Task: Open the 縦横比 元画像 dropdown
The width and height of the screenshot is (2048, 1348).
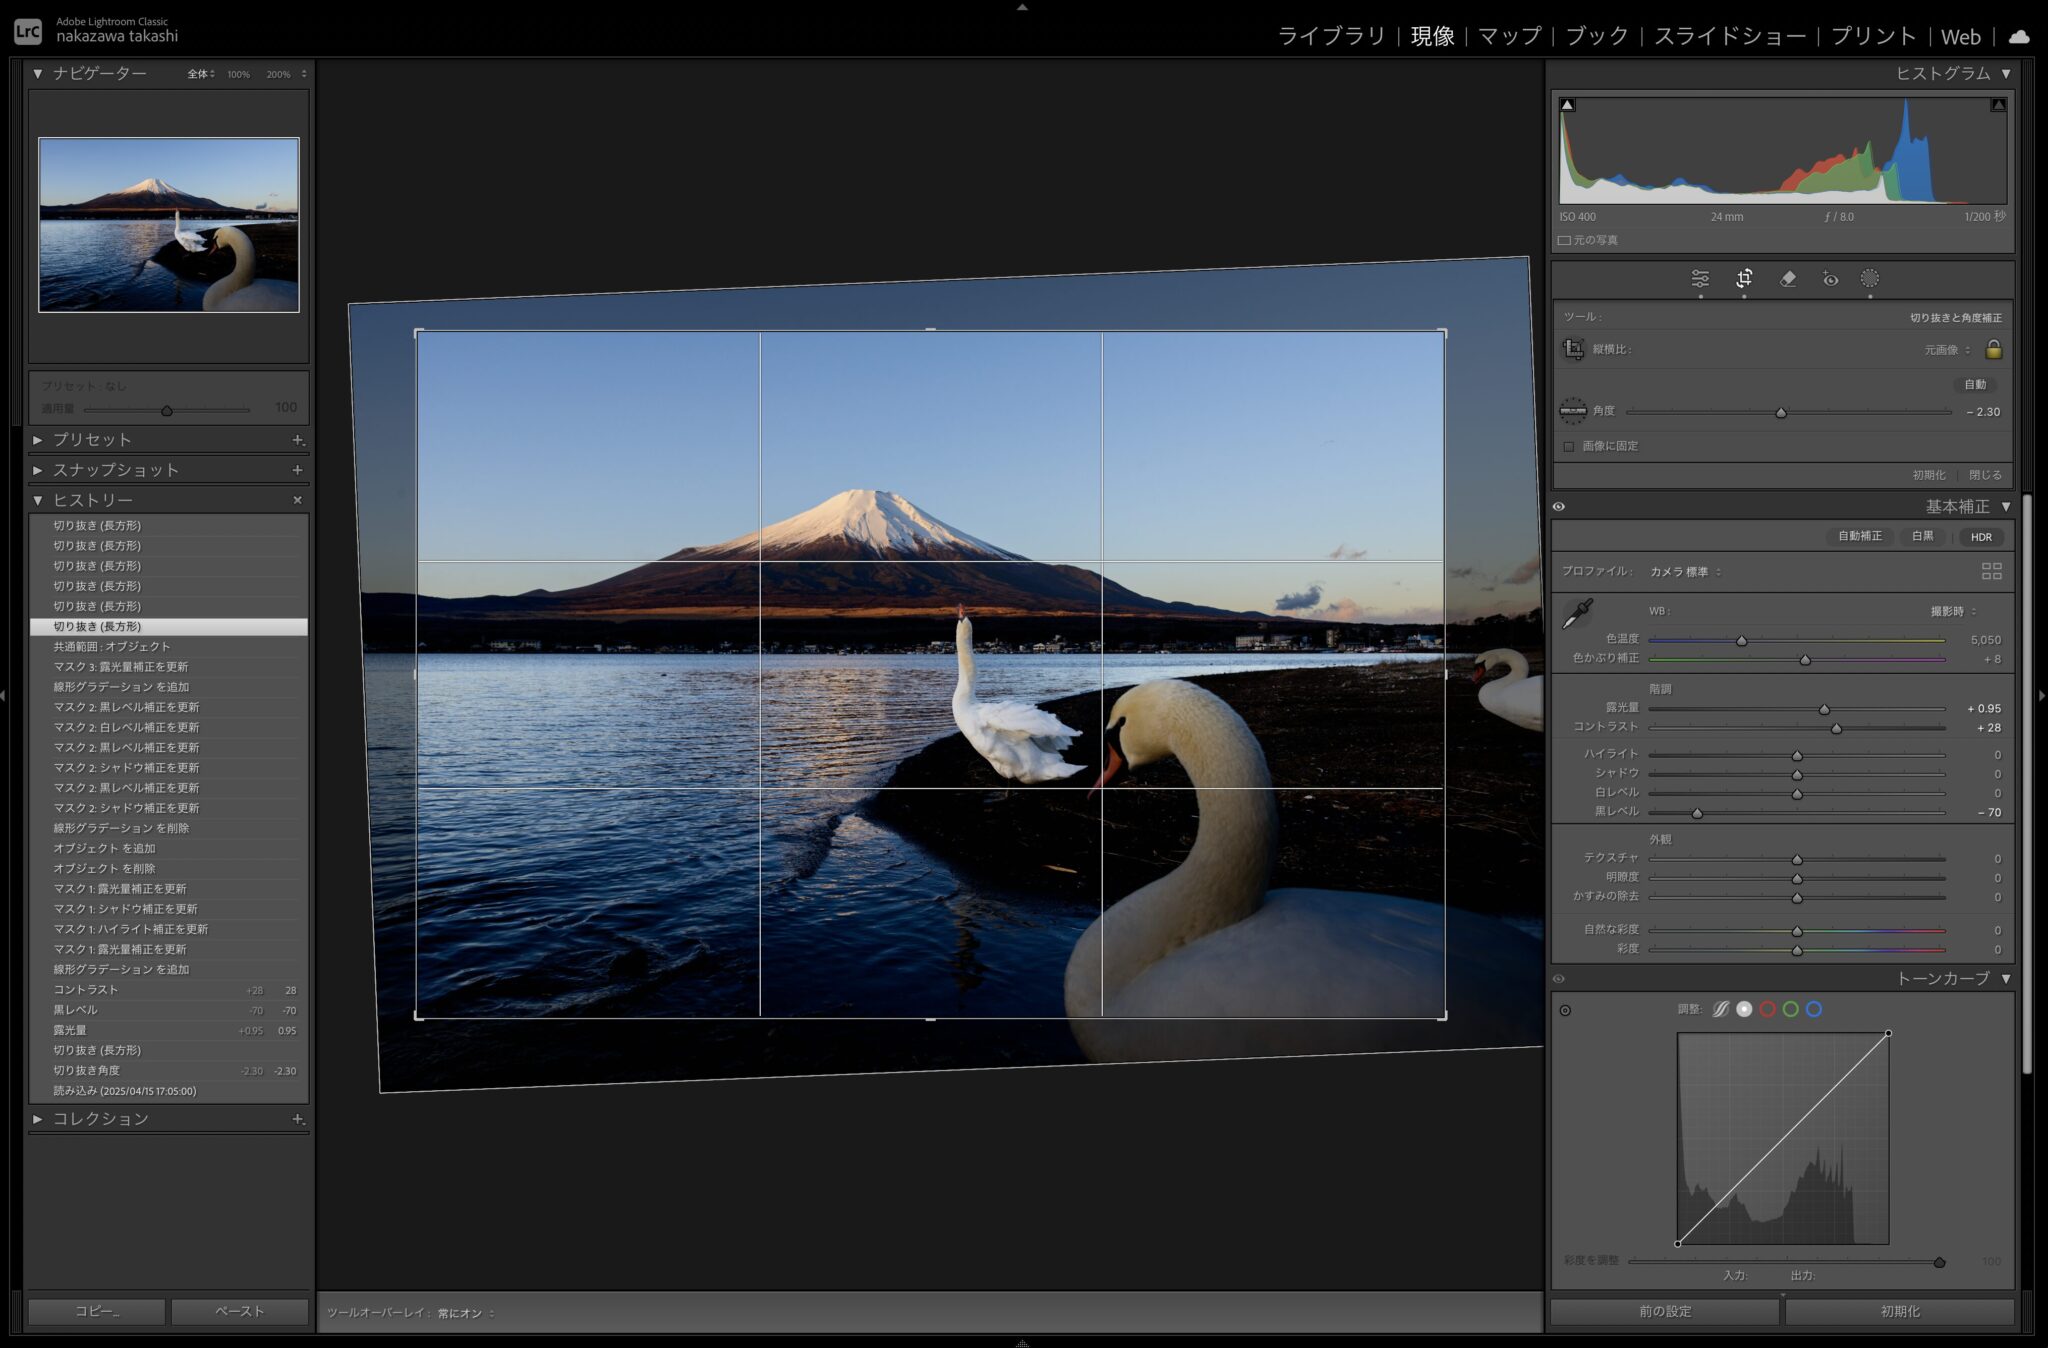Action: [x=1946, y=350]
